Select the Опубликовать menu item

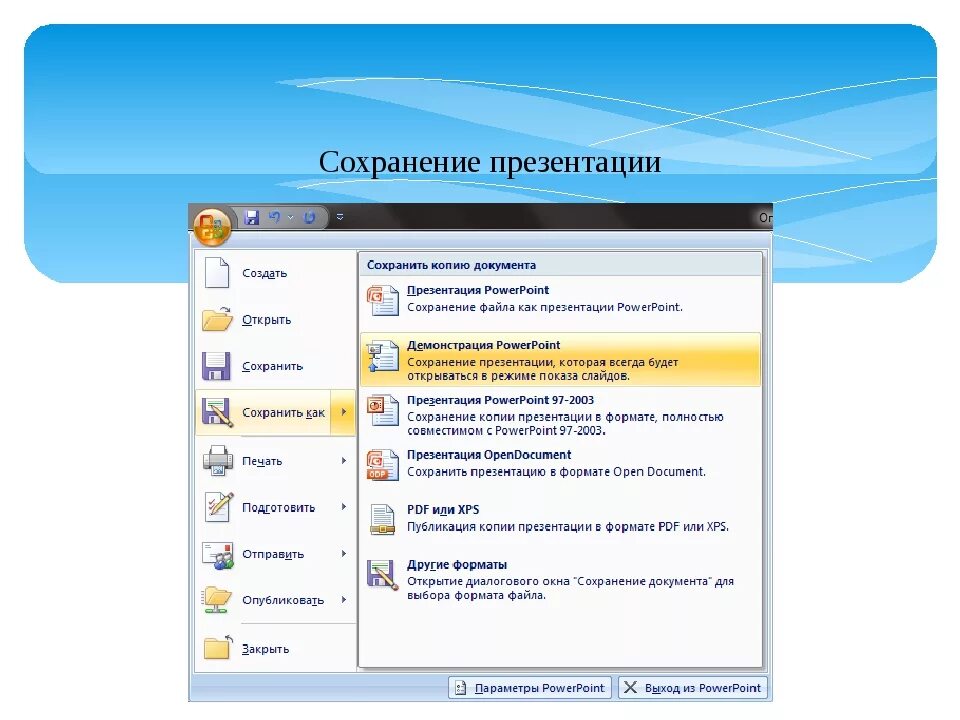[x=276, y=600]
